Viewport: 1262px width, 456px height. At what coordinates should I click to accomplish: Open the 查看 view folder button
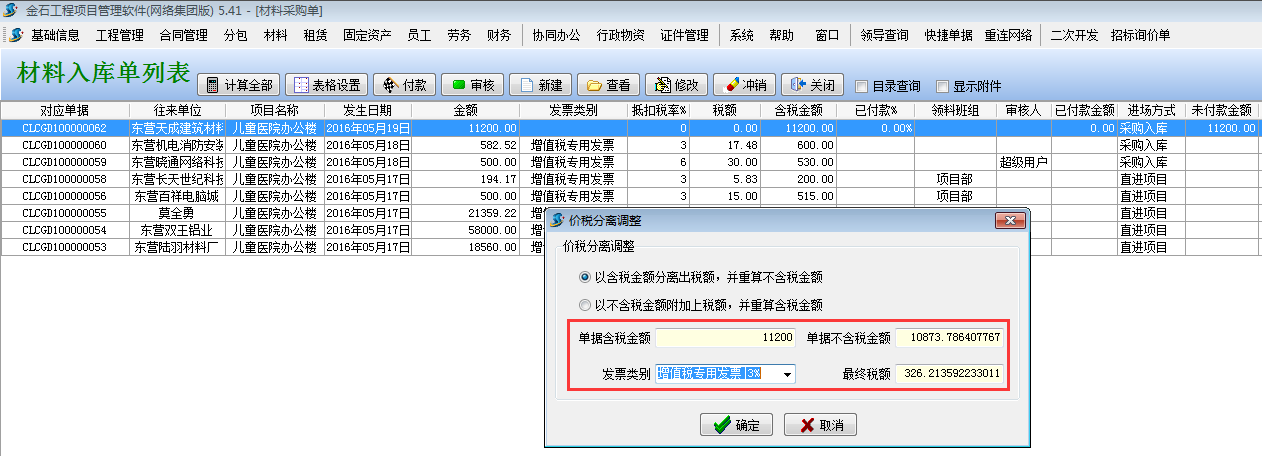point(608,85)
